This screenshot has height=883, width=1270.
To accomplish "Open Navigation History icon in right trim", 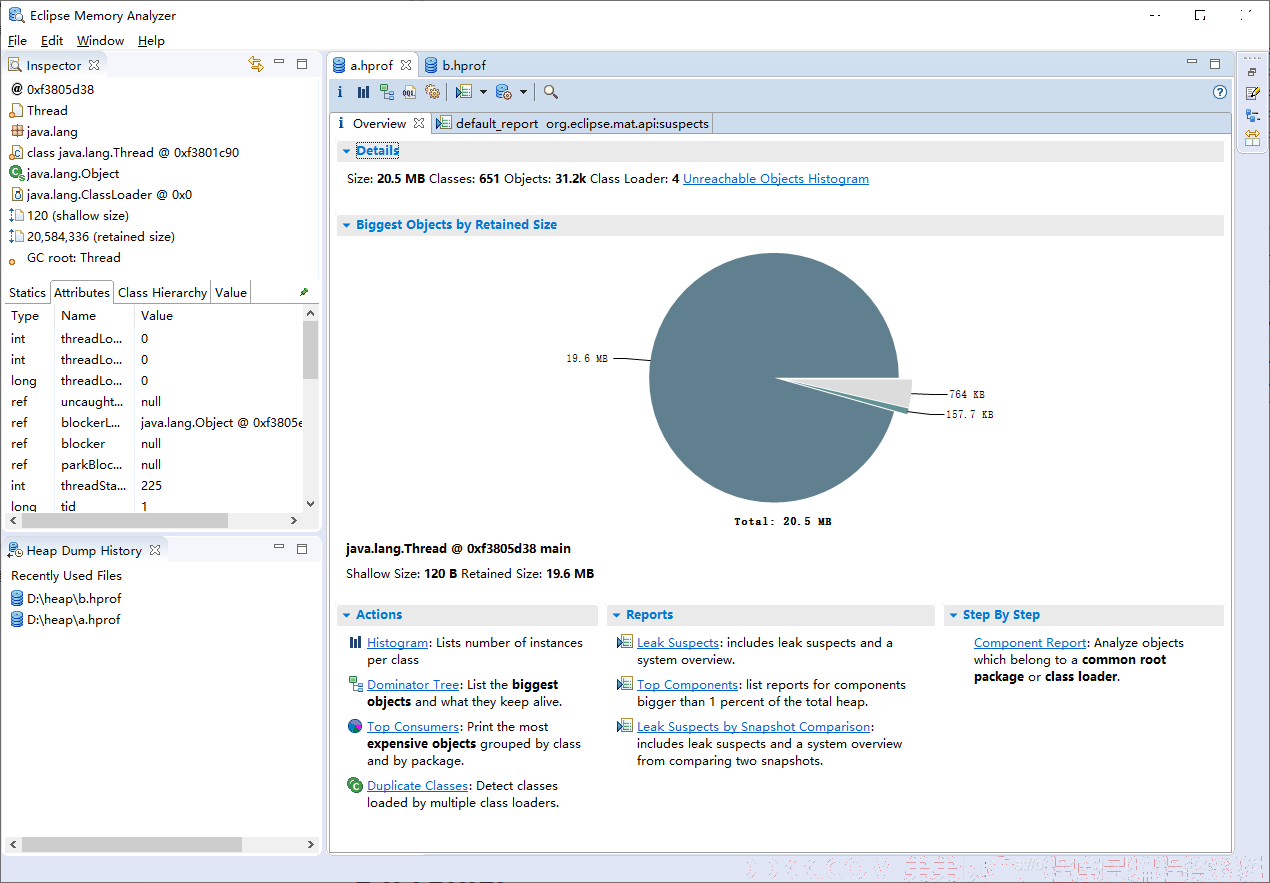I will [1252, 115].
